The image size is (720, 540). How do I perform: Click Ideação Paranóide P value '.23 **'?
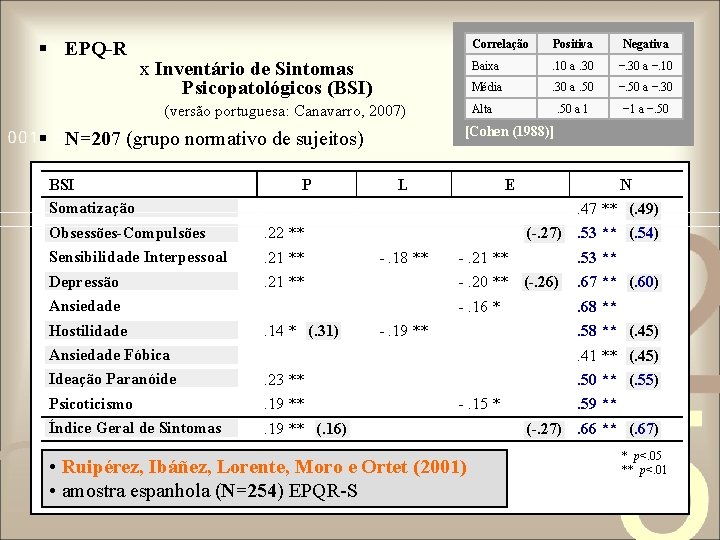pos(284,379)
